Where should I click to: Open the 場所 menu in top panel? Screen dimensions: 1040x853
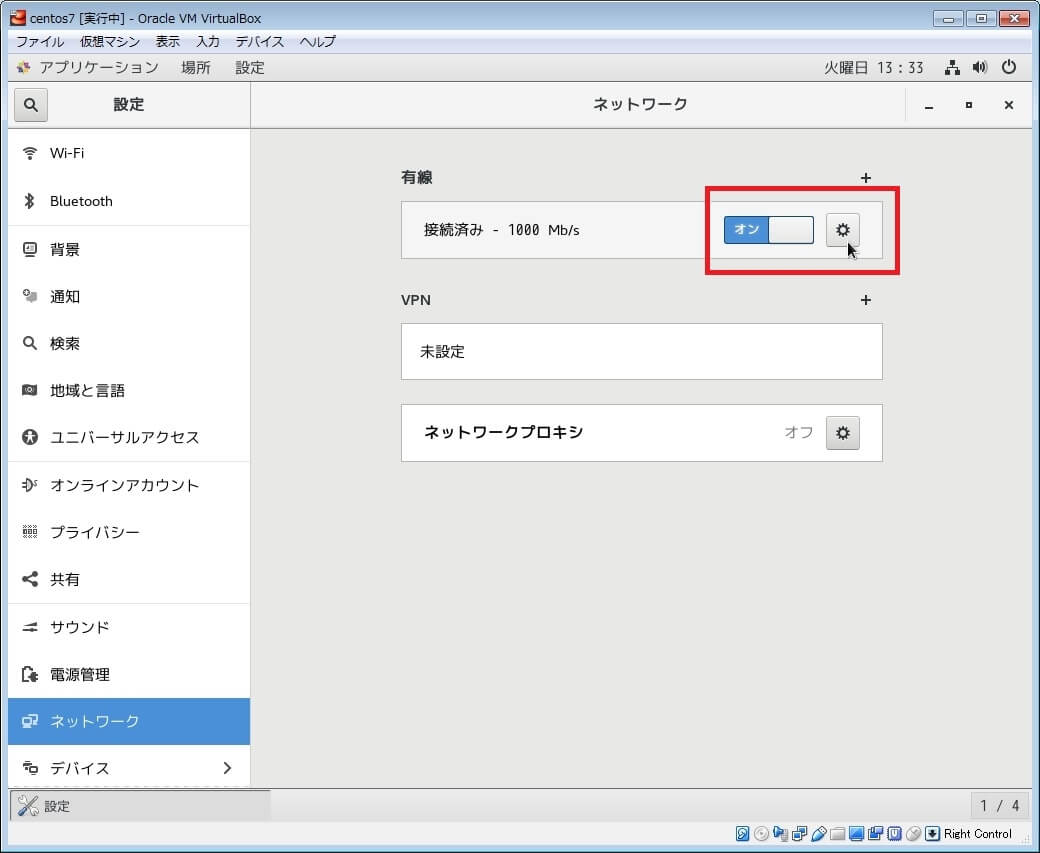tap(196, 68)
